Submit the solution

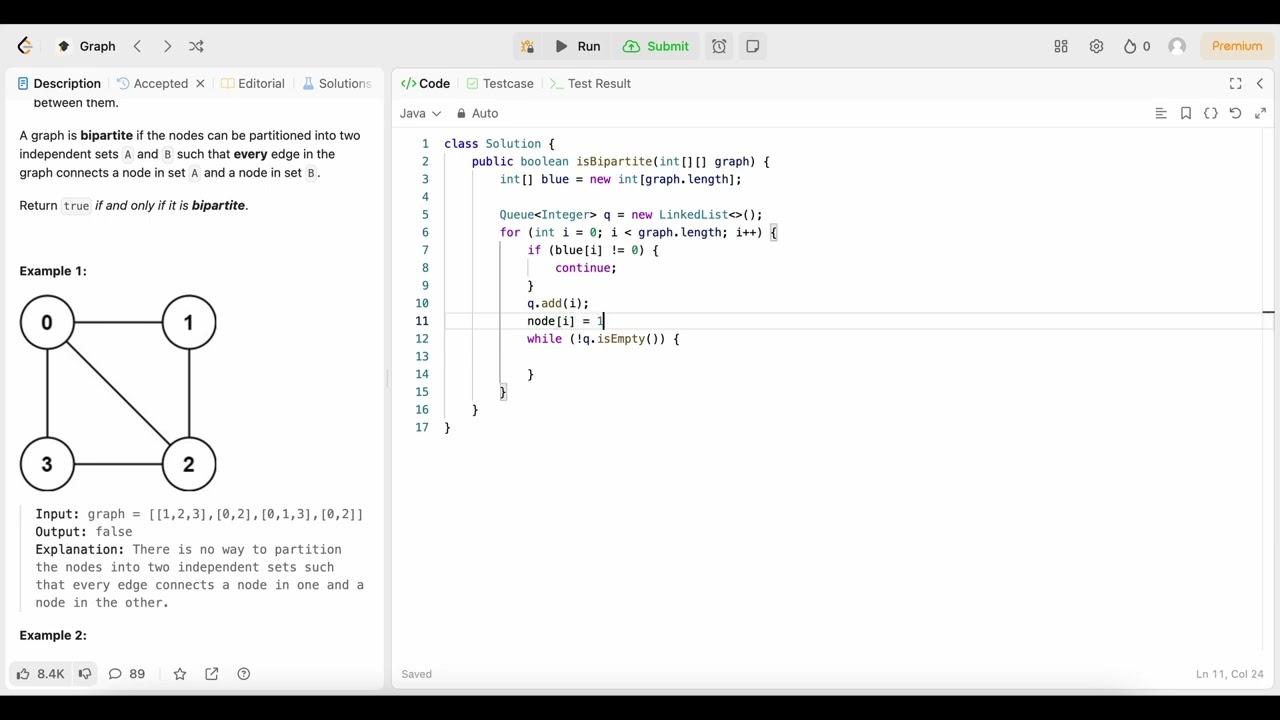[x=656, y=46]
